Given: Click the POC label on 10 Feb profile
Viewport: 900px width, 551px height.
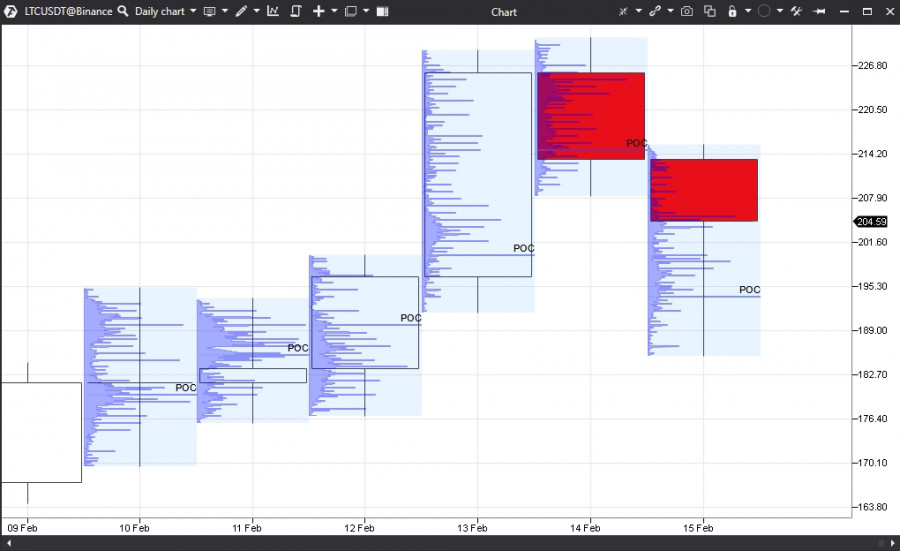Looking at the screenshot, I should (186, 388).
